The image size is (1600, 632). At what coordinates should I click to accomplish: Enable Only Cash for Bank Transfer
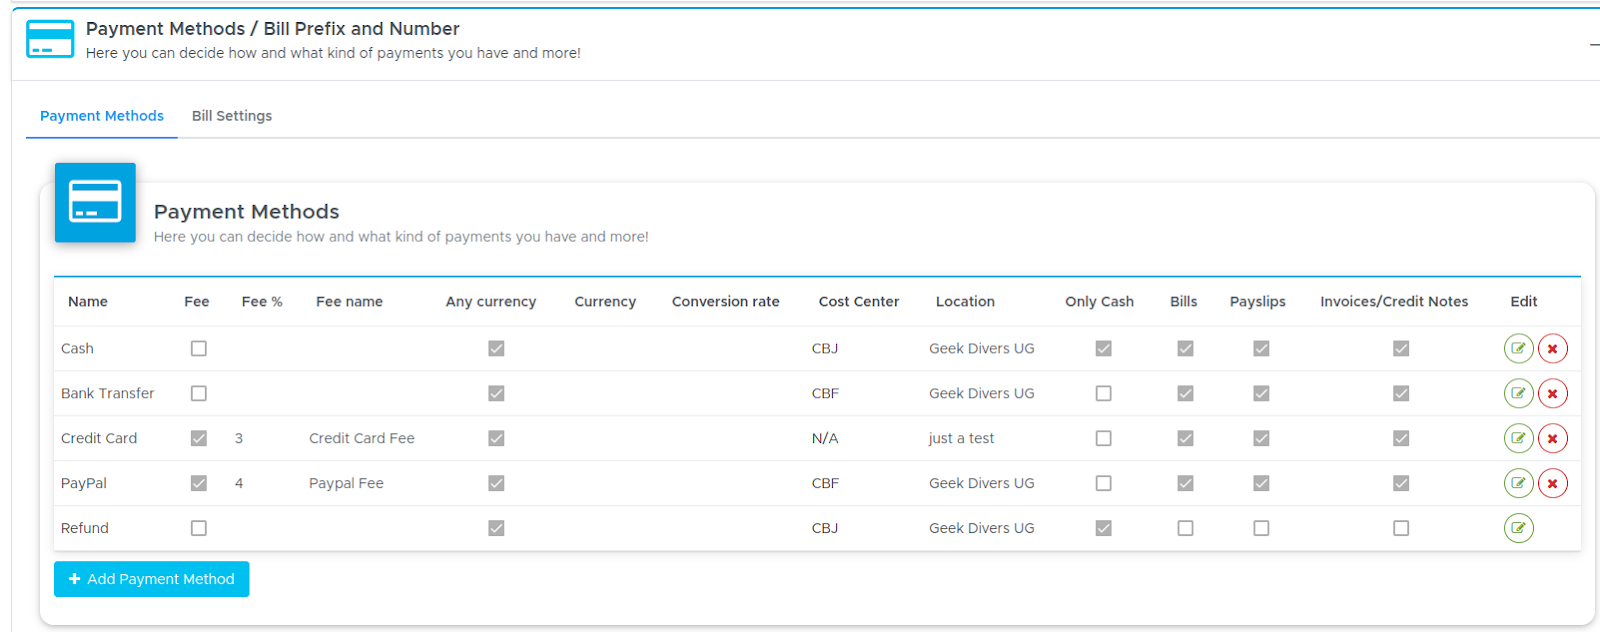[x=1103, y=393]
